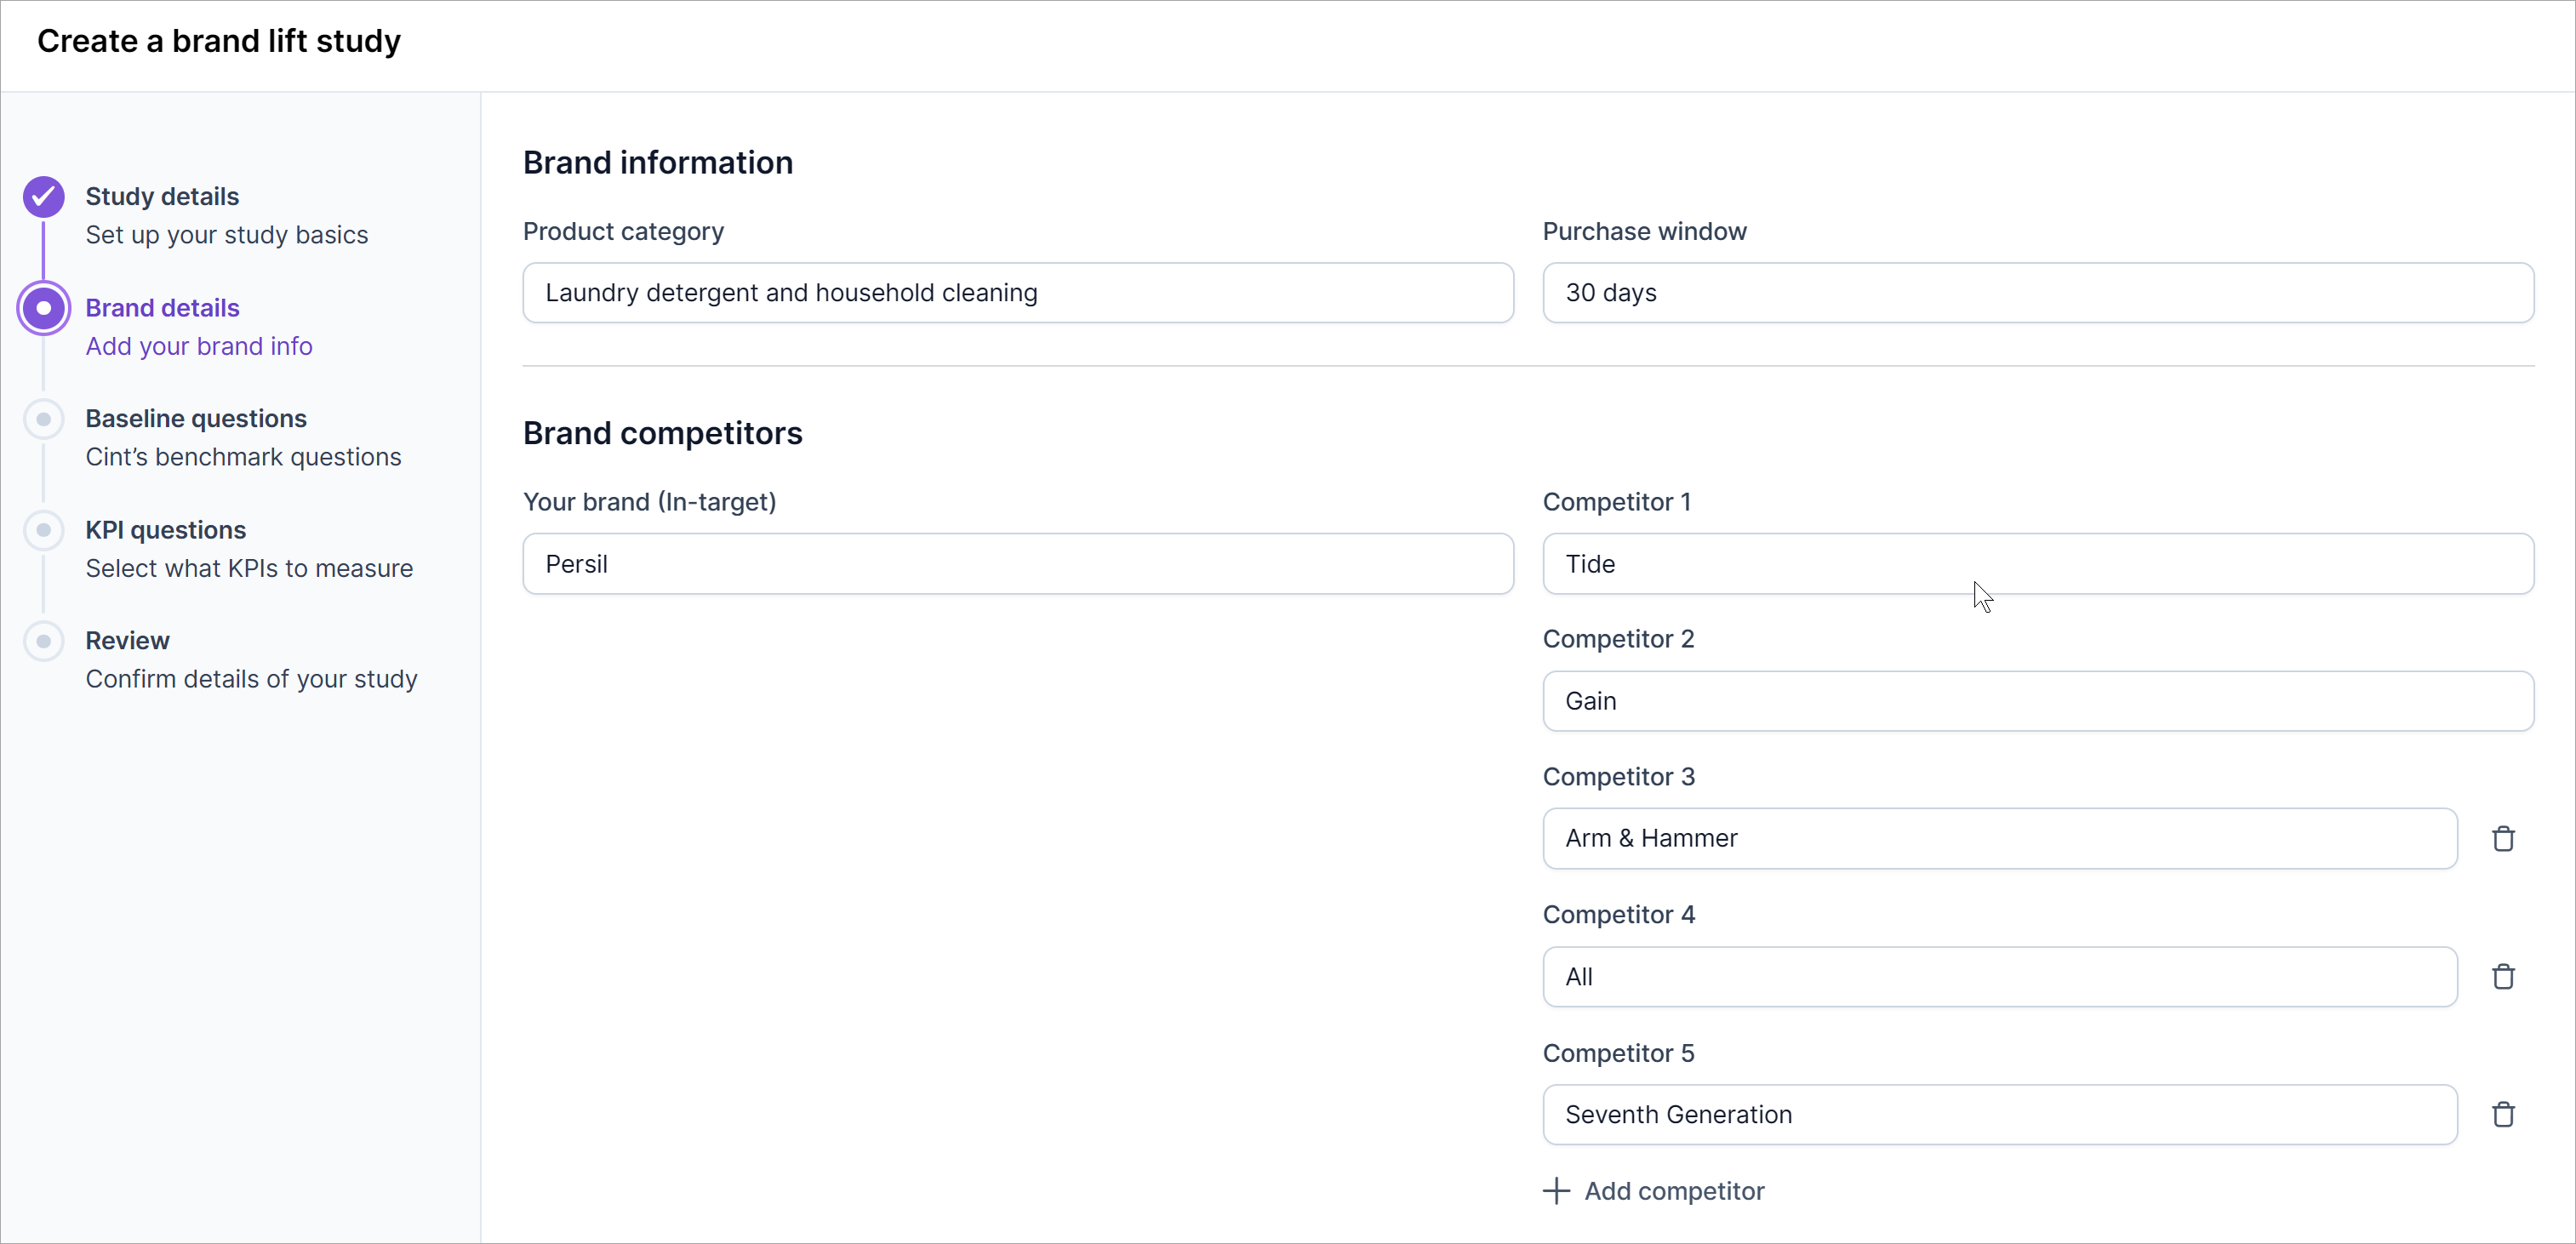Open the Purchase window 30 days dropdown

(x=2037, y=293)
